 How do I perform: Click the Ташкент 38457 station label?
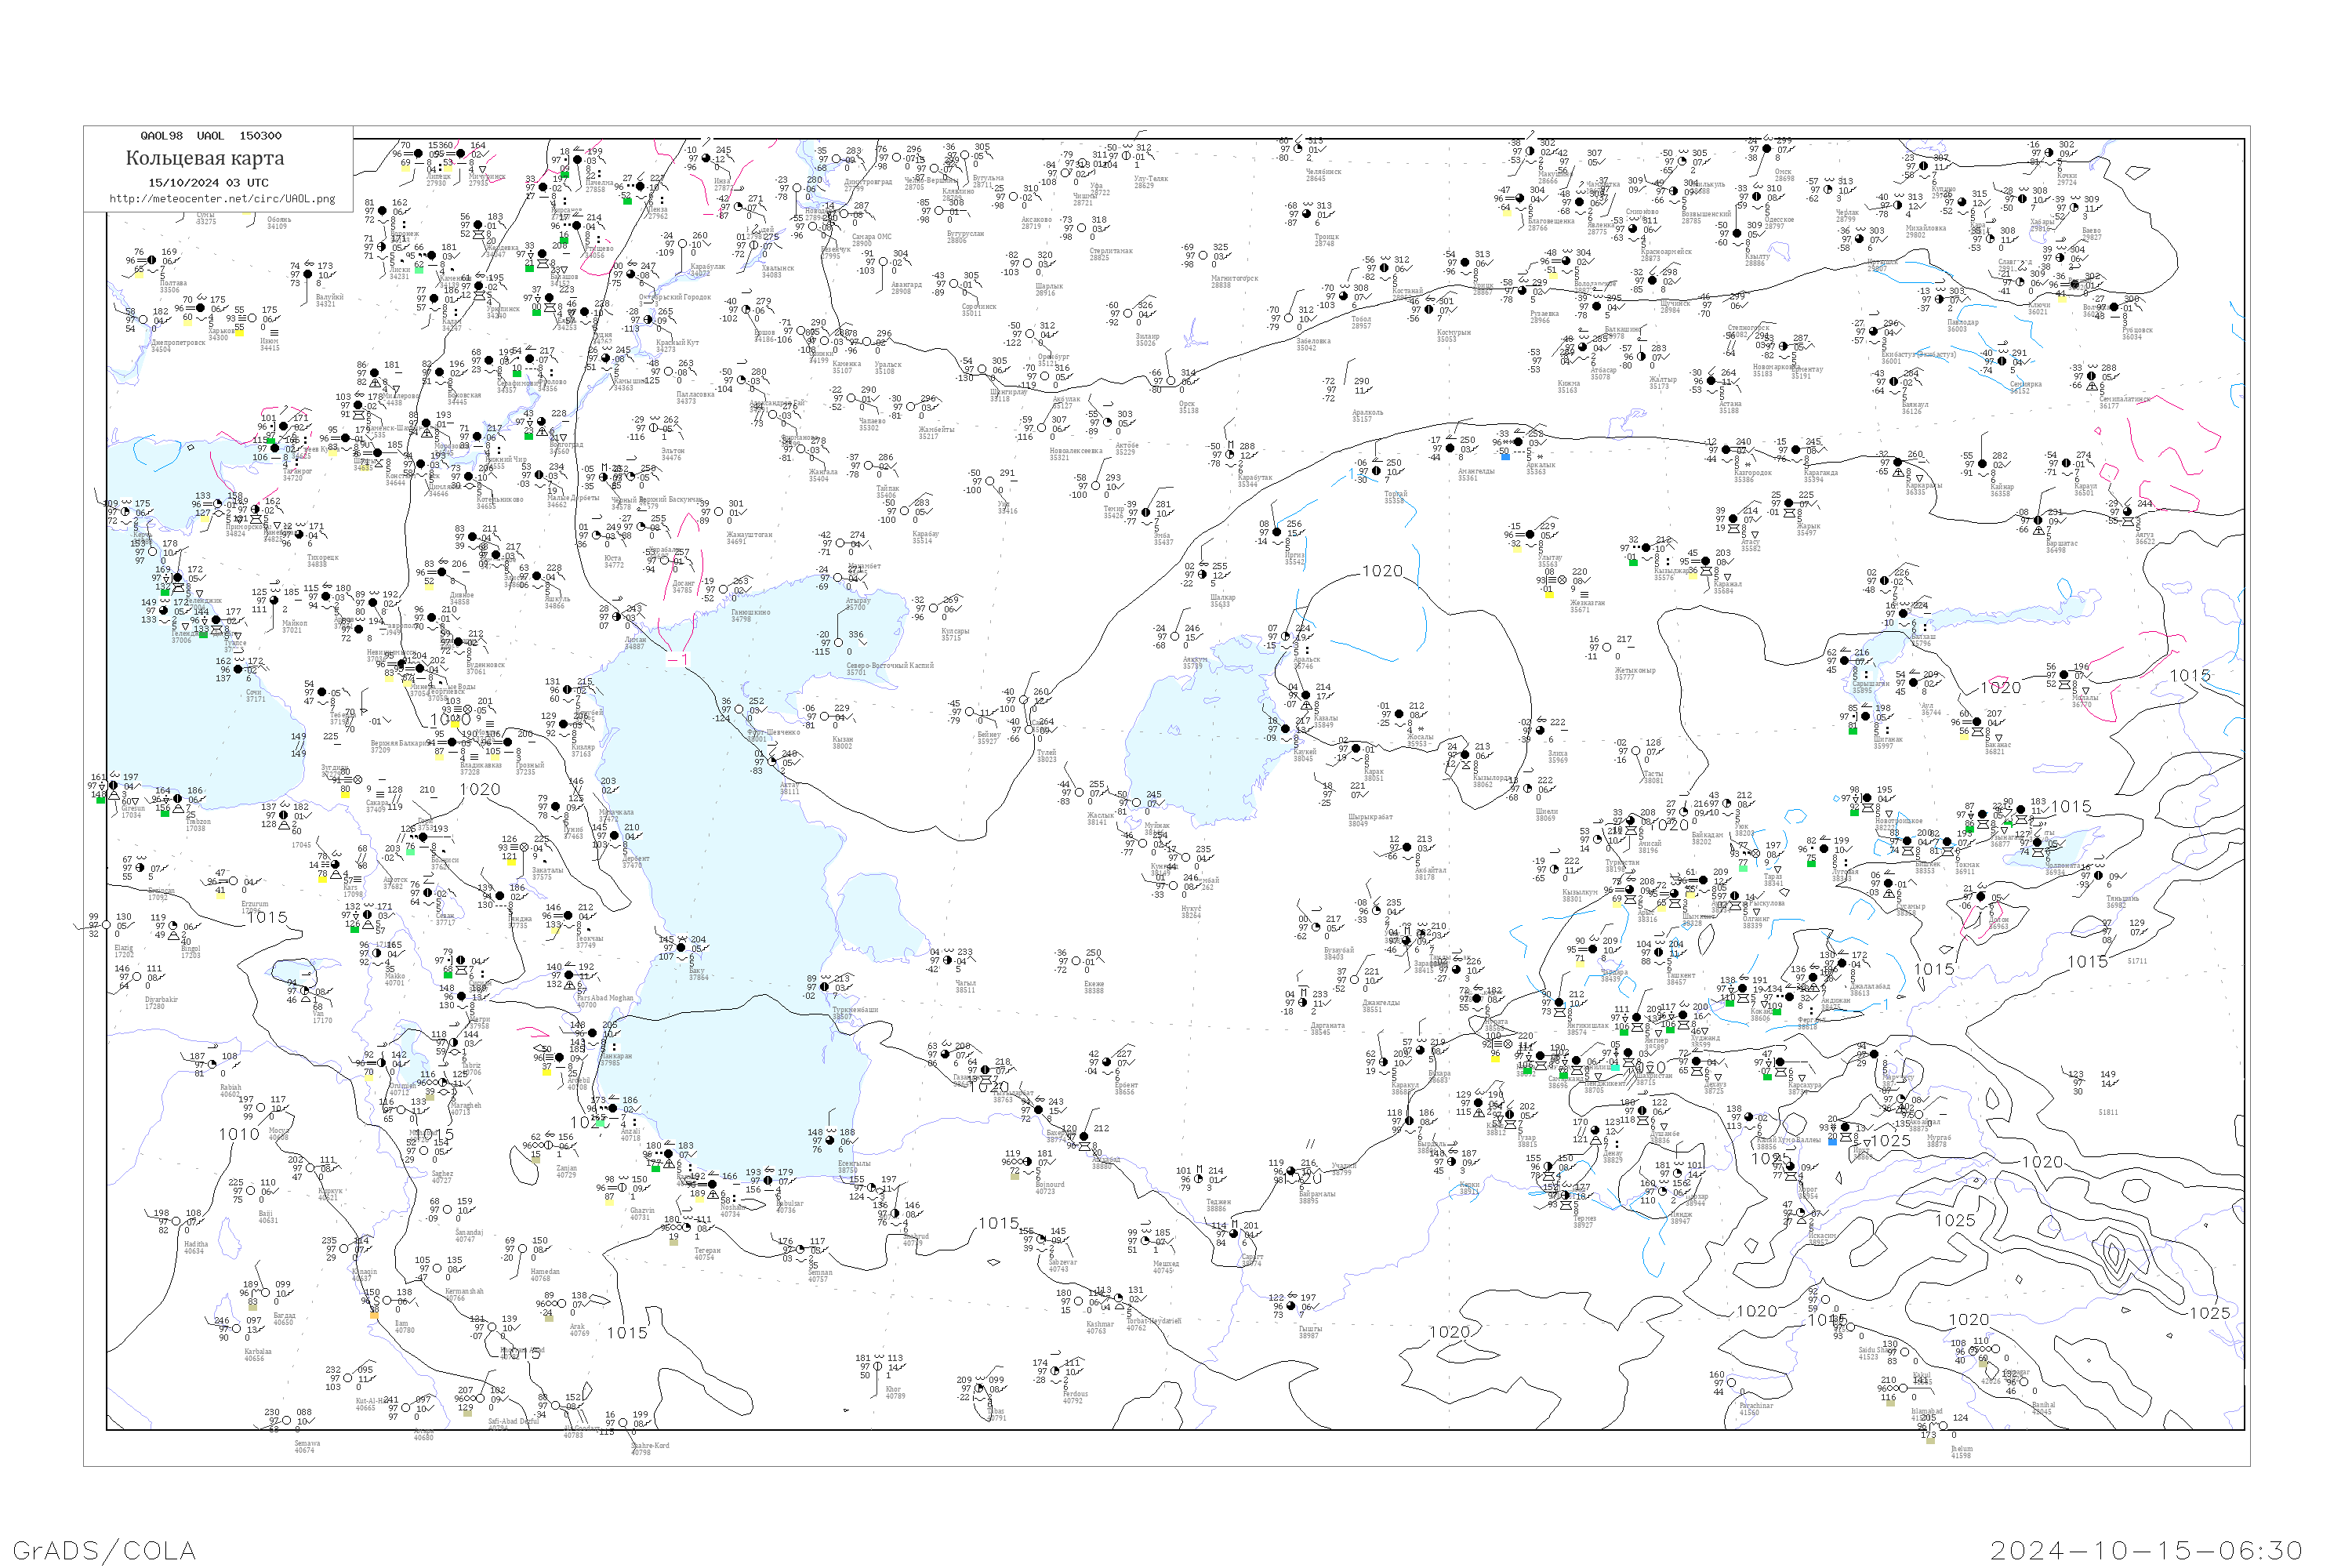[1681, 978]
